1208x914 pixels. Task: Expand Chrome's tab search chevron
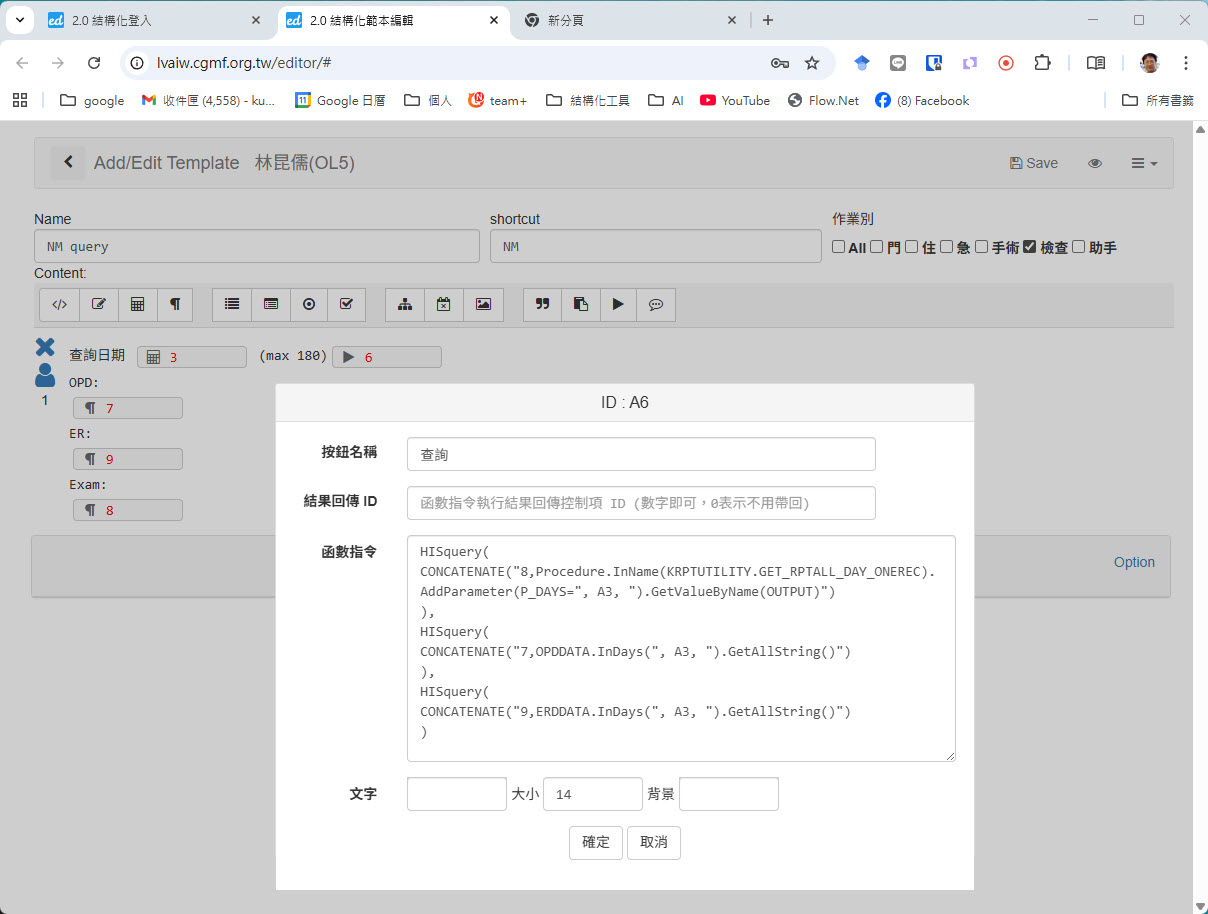[x=19, y=20]
